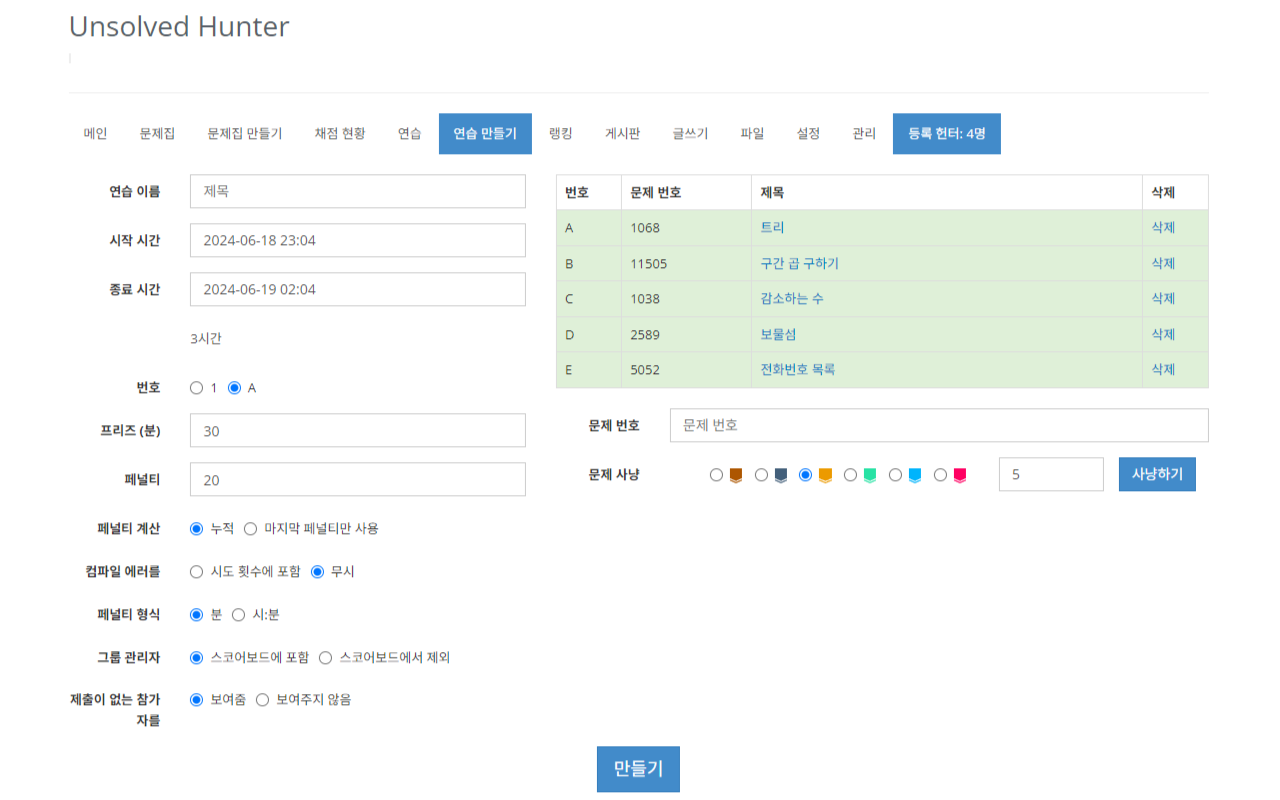Choose 마지막 페널티만 사용 option
The height and width of the screenshot is (800, 1280).
pos(251,528)
